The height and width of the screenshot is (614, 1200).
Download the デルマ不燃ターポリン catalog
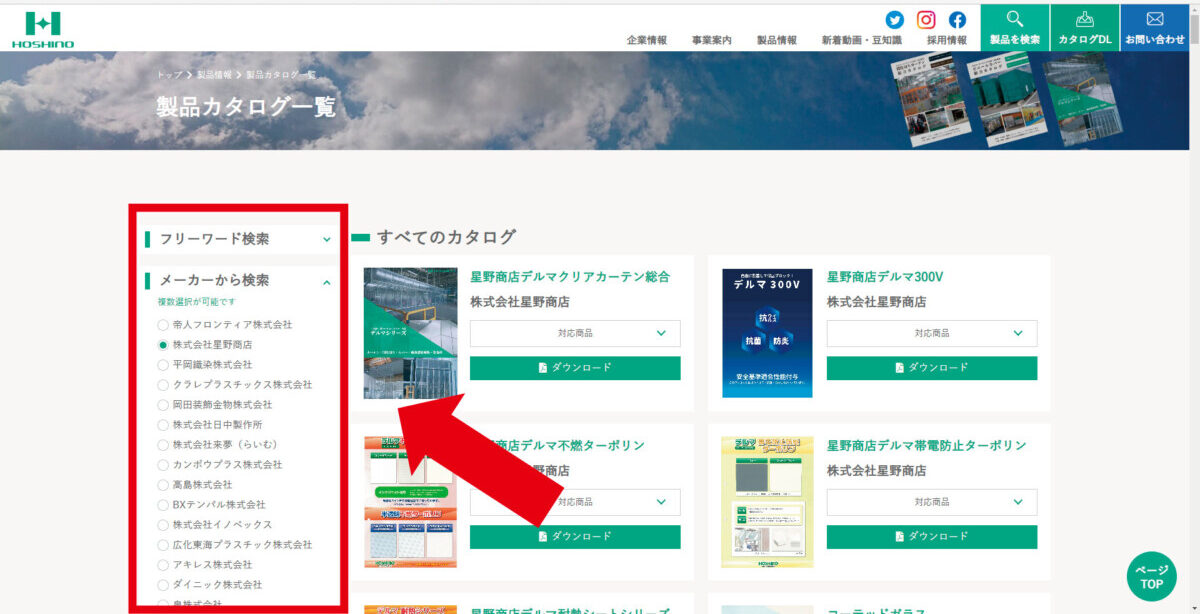(x=575, y=537)
